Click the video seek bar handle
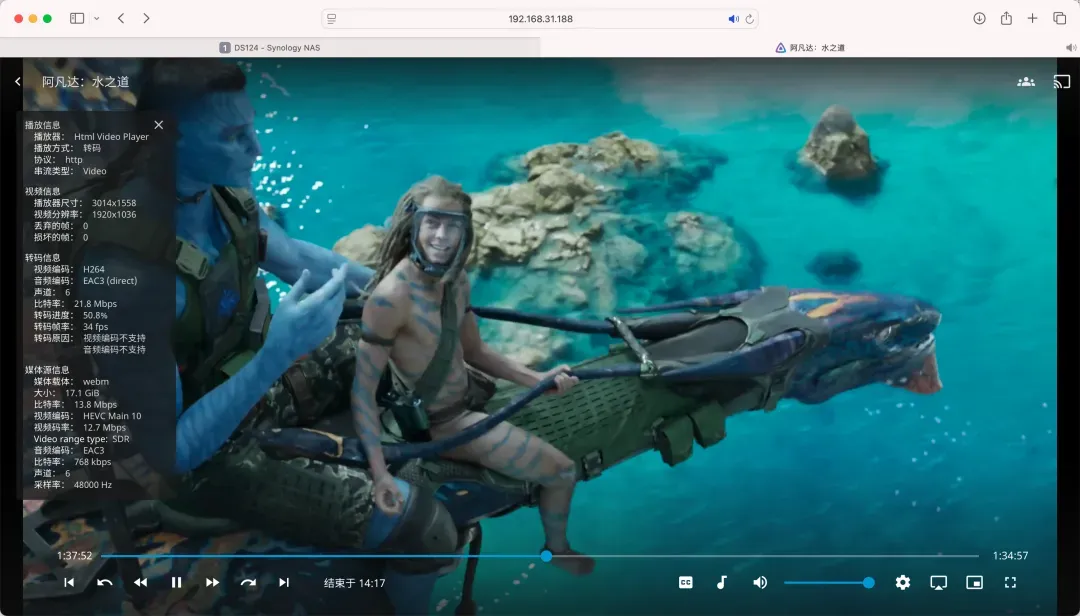1080x616 pixels. pos(546,555)
